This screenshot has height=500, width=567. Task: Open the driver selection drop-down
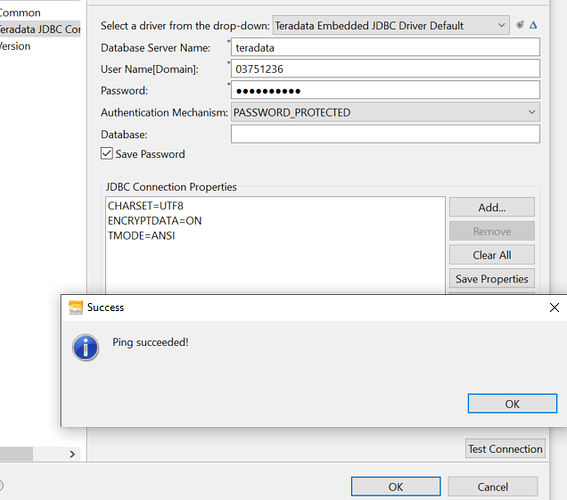[391, 25]
